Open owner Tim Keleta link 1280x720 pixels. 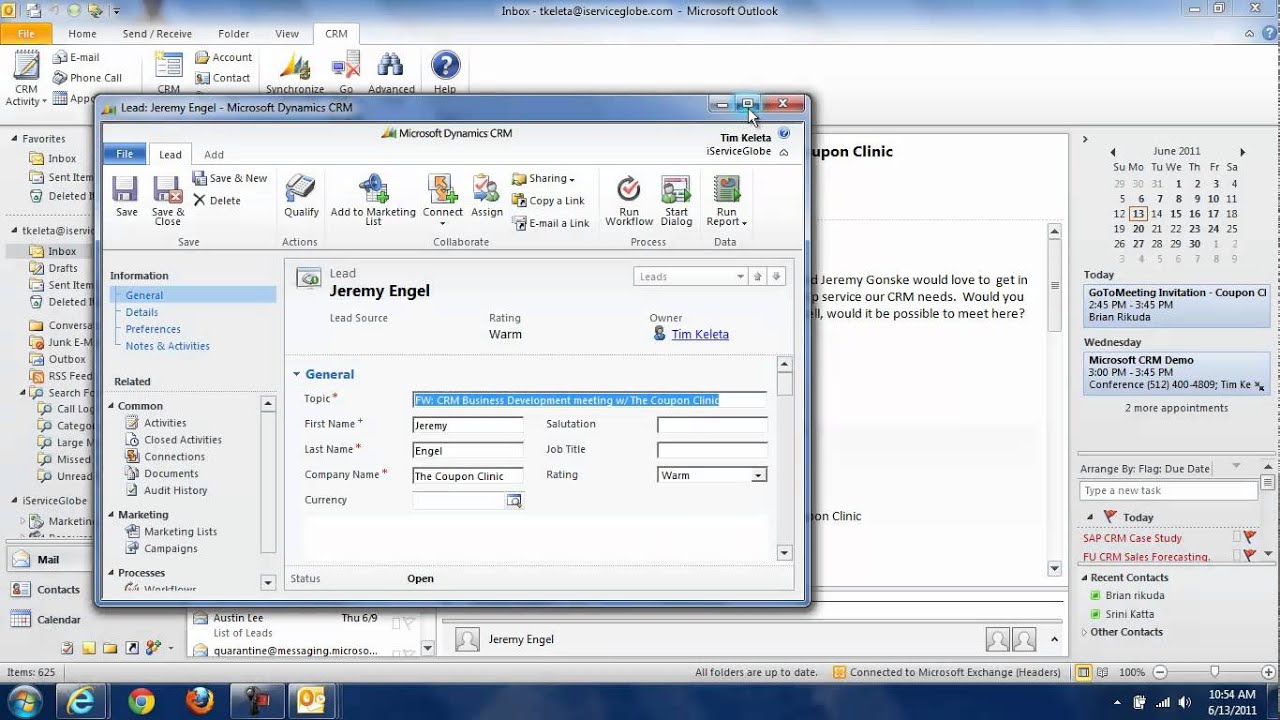pyautogui.click(x=700, y=334)
